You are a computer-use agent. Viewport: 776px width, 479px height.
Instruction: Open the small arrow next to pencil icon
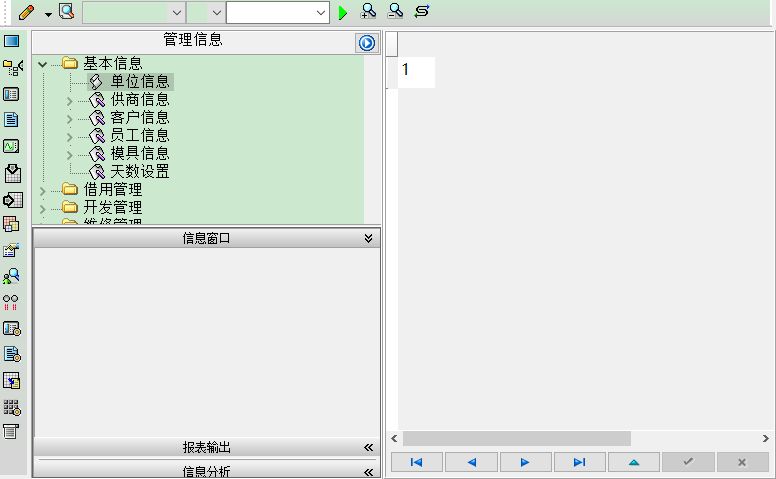point(48,14)
